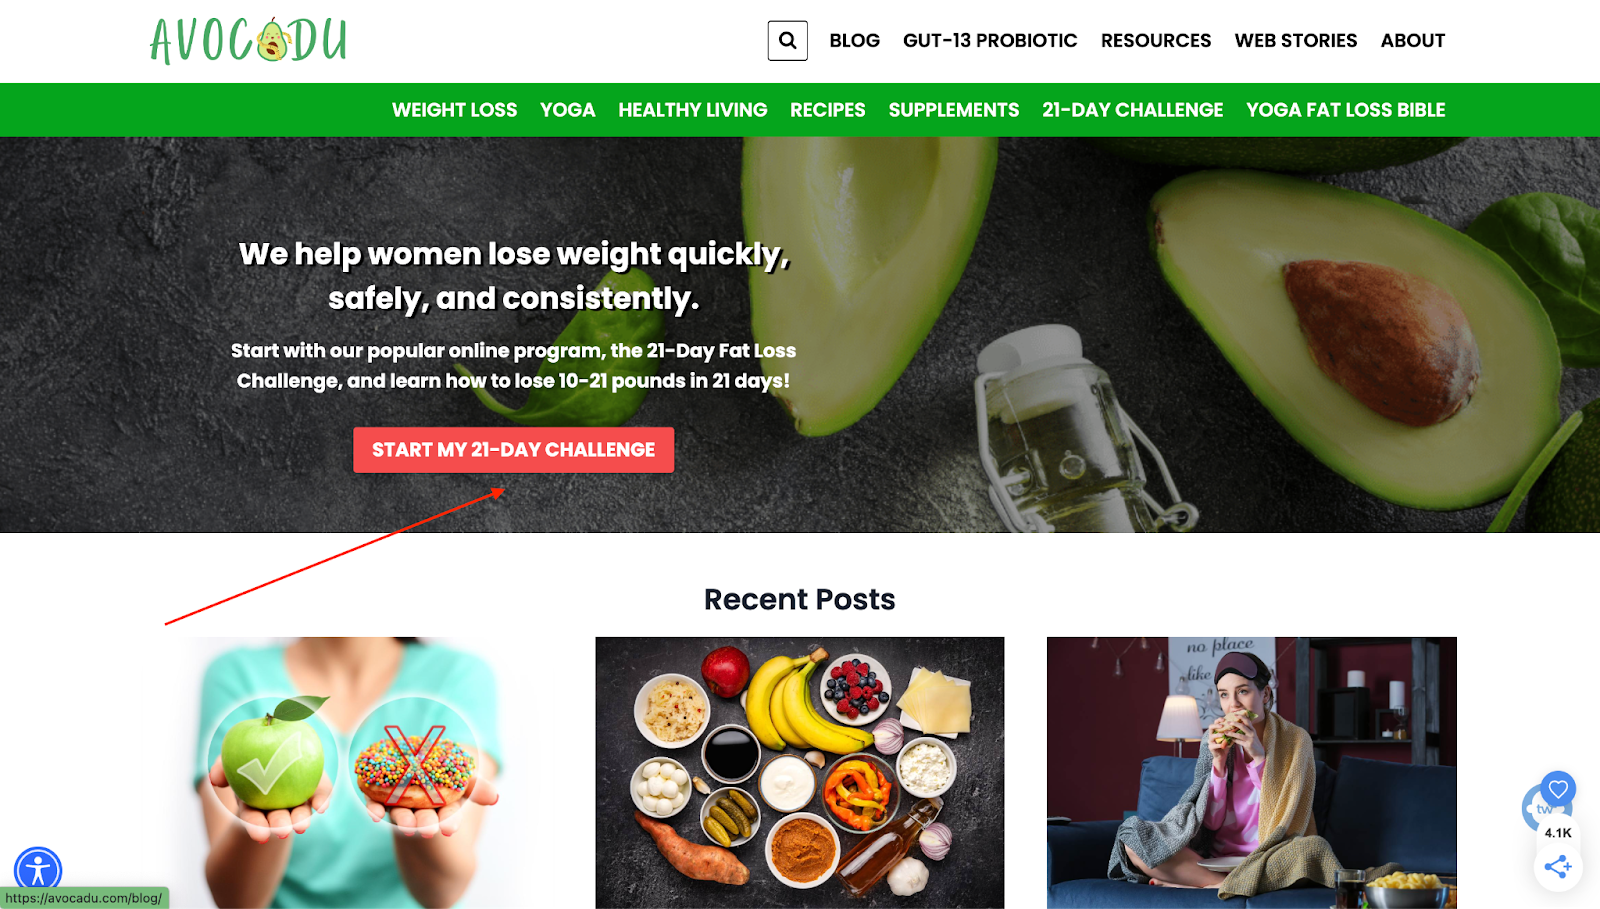
Task: Click the share icon button
Action: coord(1557,867)
